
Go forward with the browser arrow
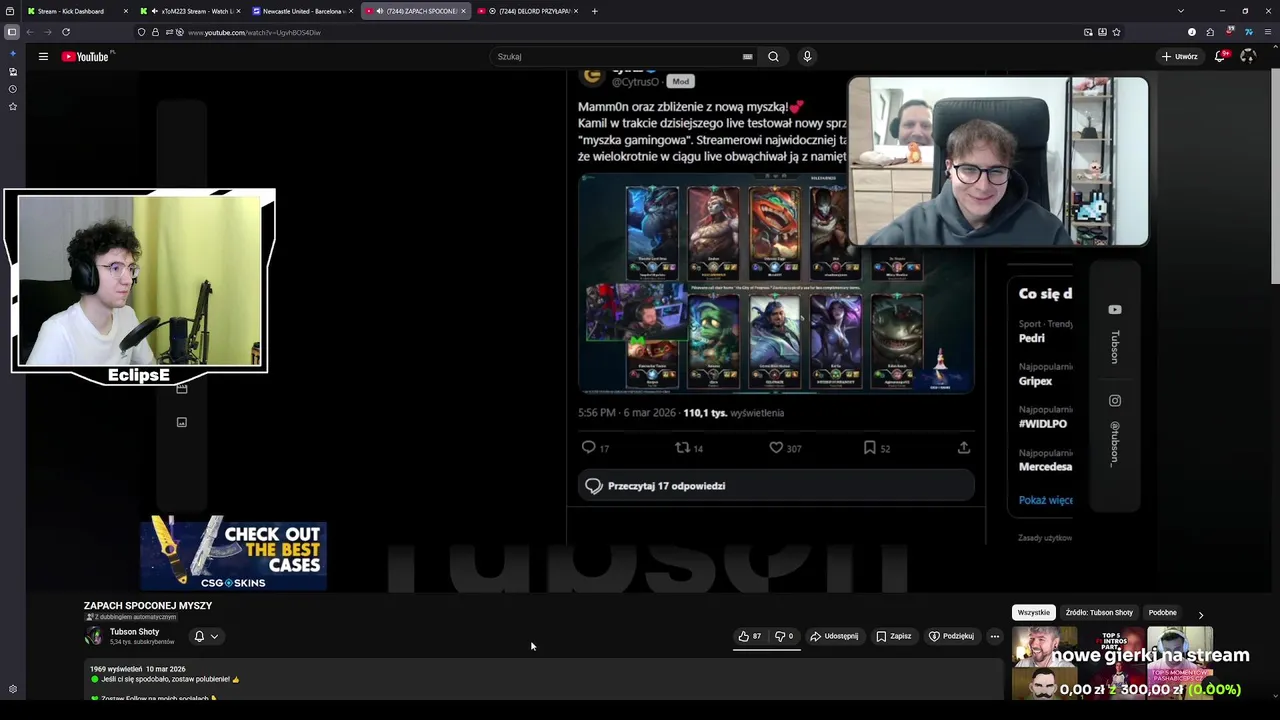(x=47, y=32)
